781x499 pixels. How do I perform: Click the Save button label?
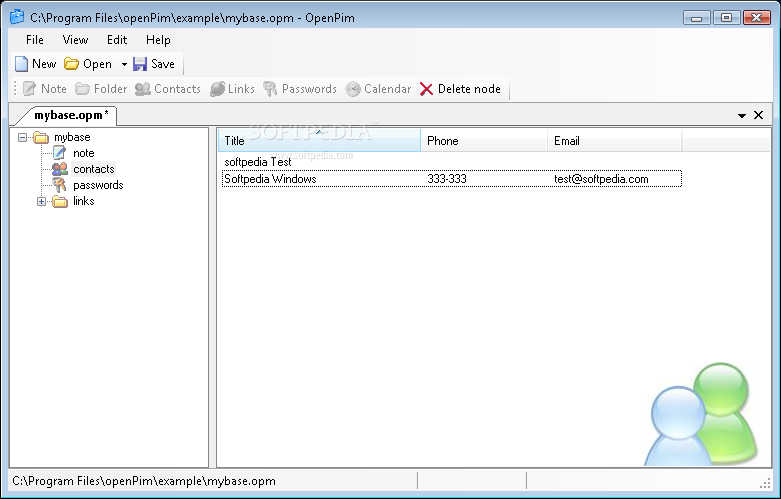163,64
